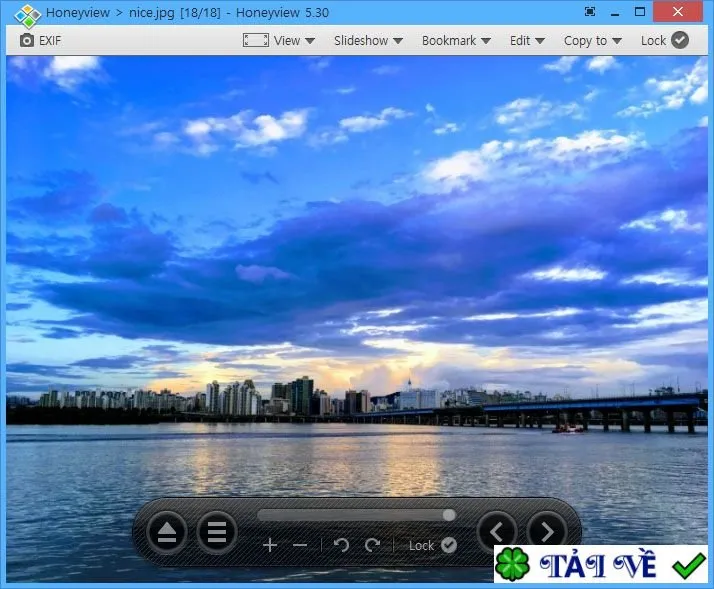The height and width of the screenshot is (589, 714).
Task: Click the eject open-file button
Action: 167,532
